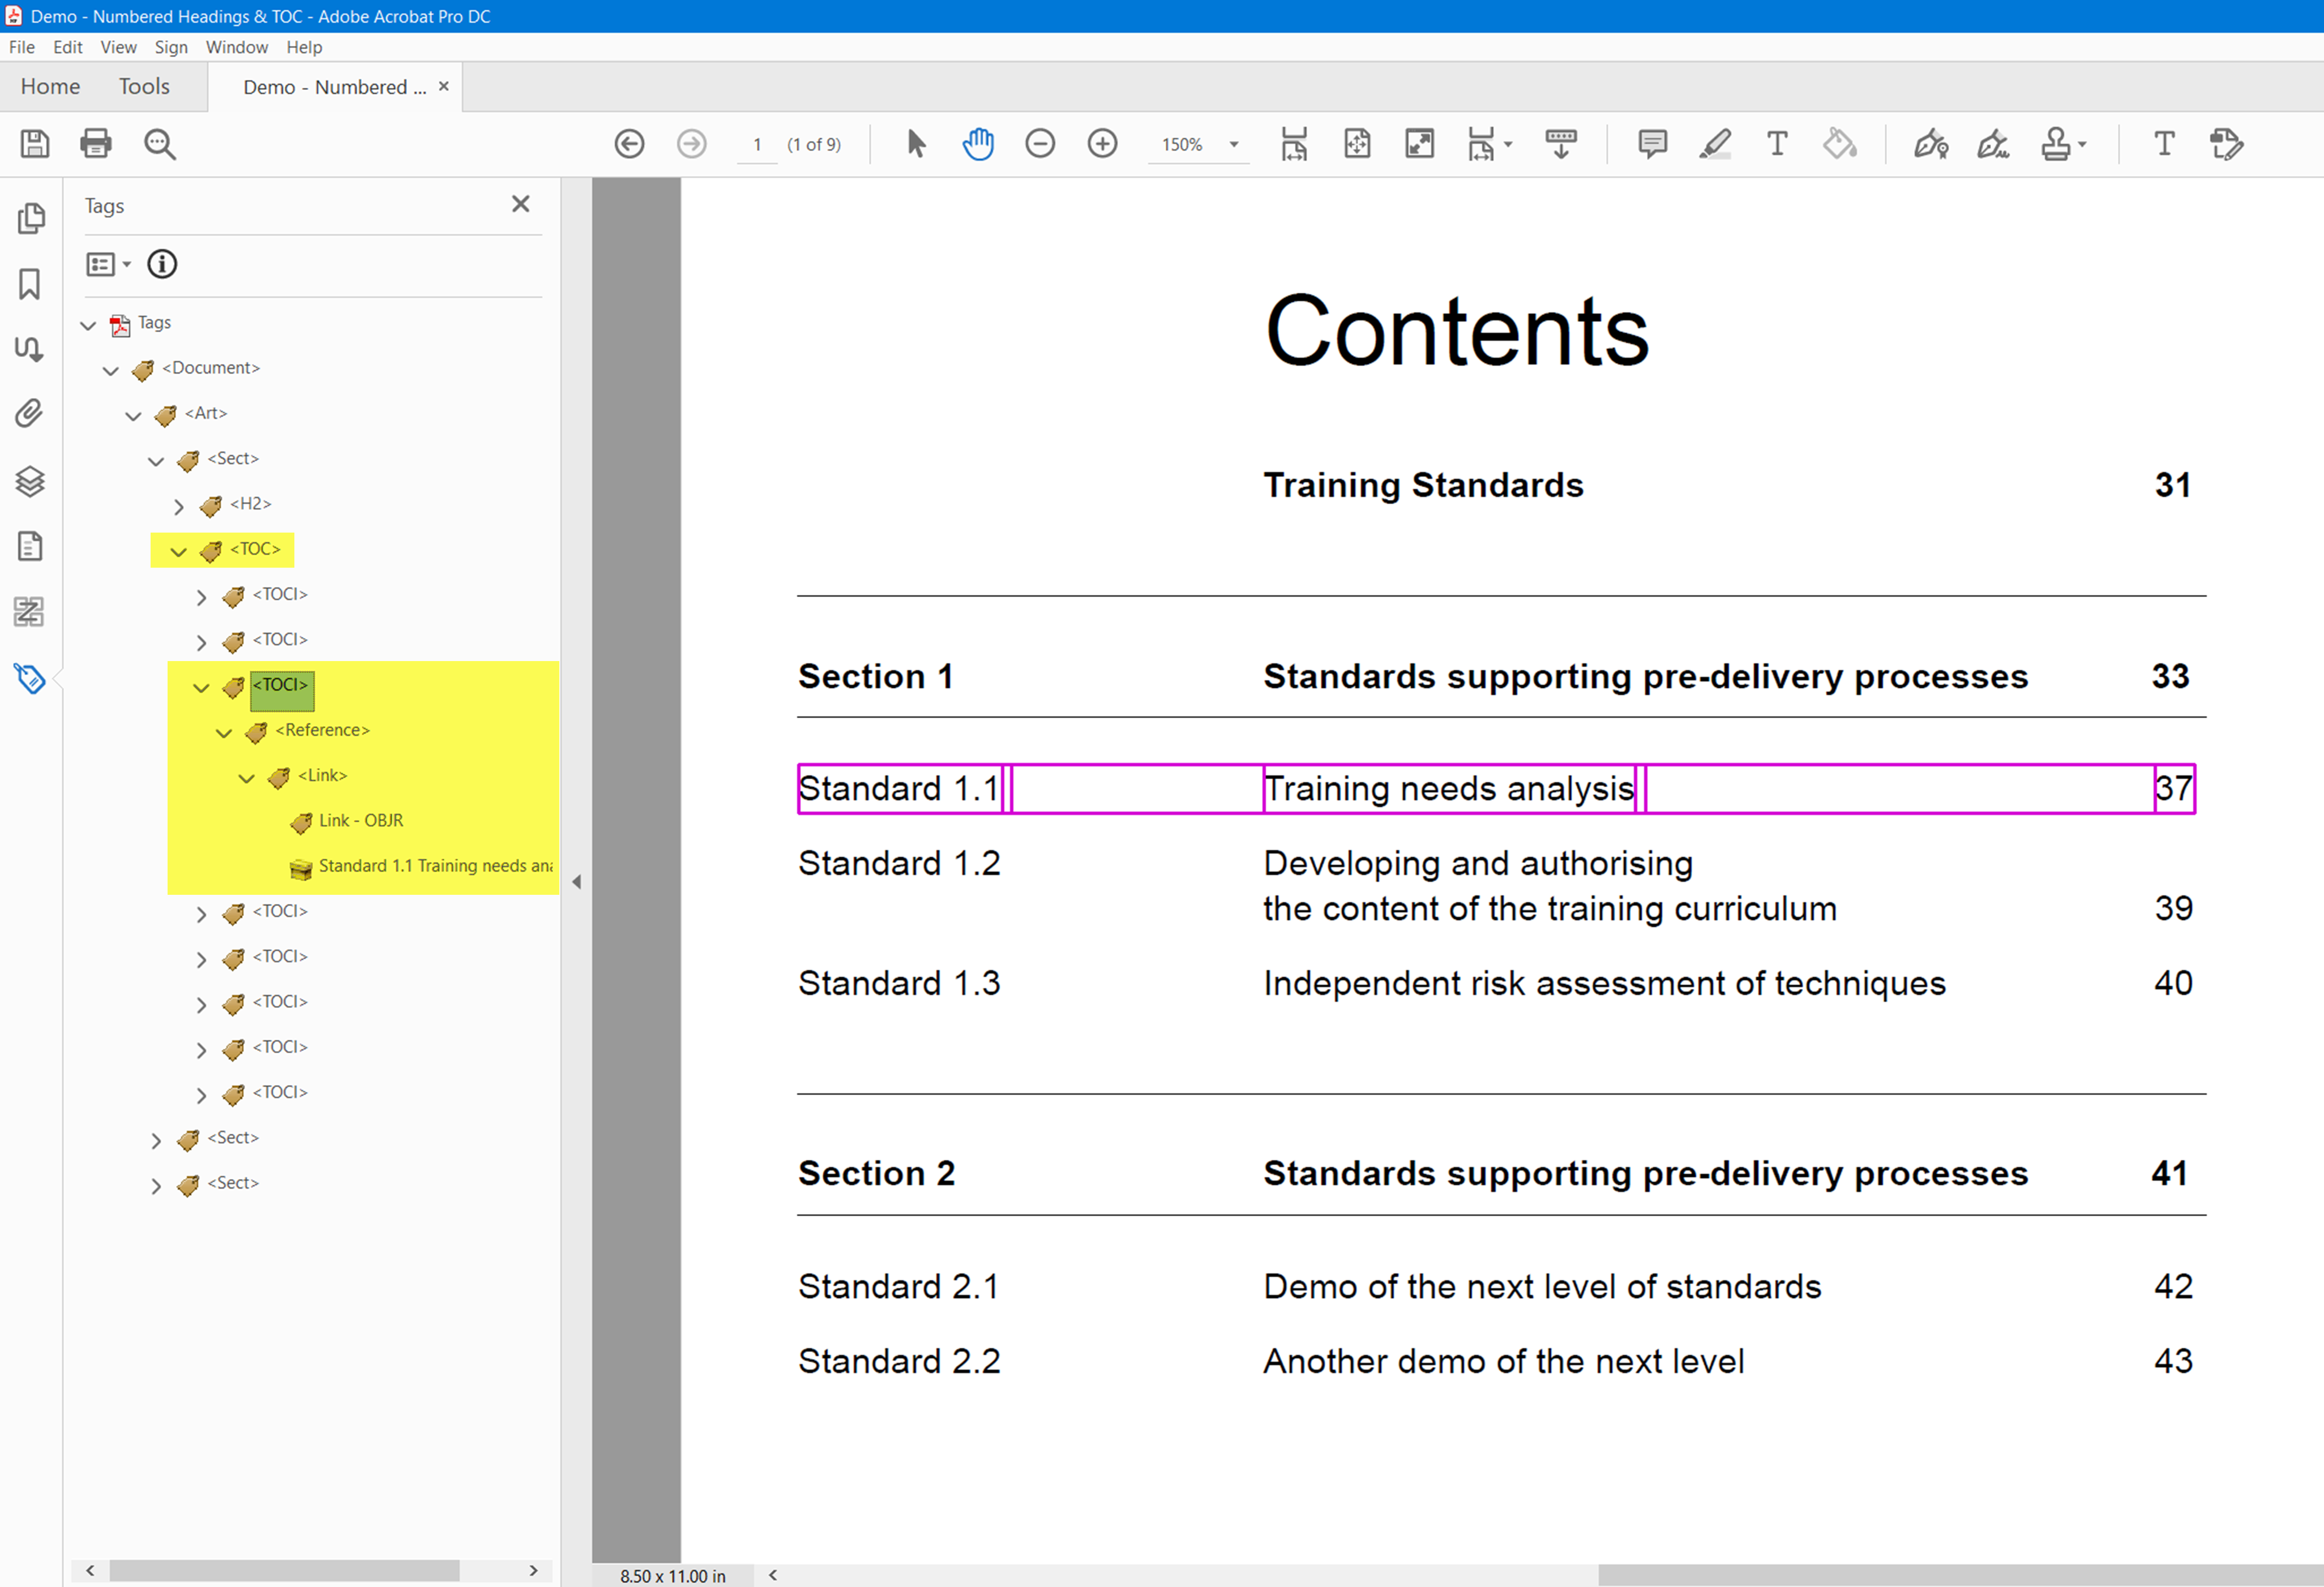Add a sticky note comment
2324x1587 pixels.
(1651, 143)
